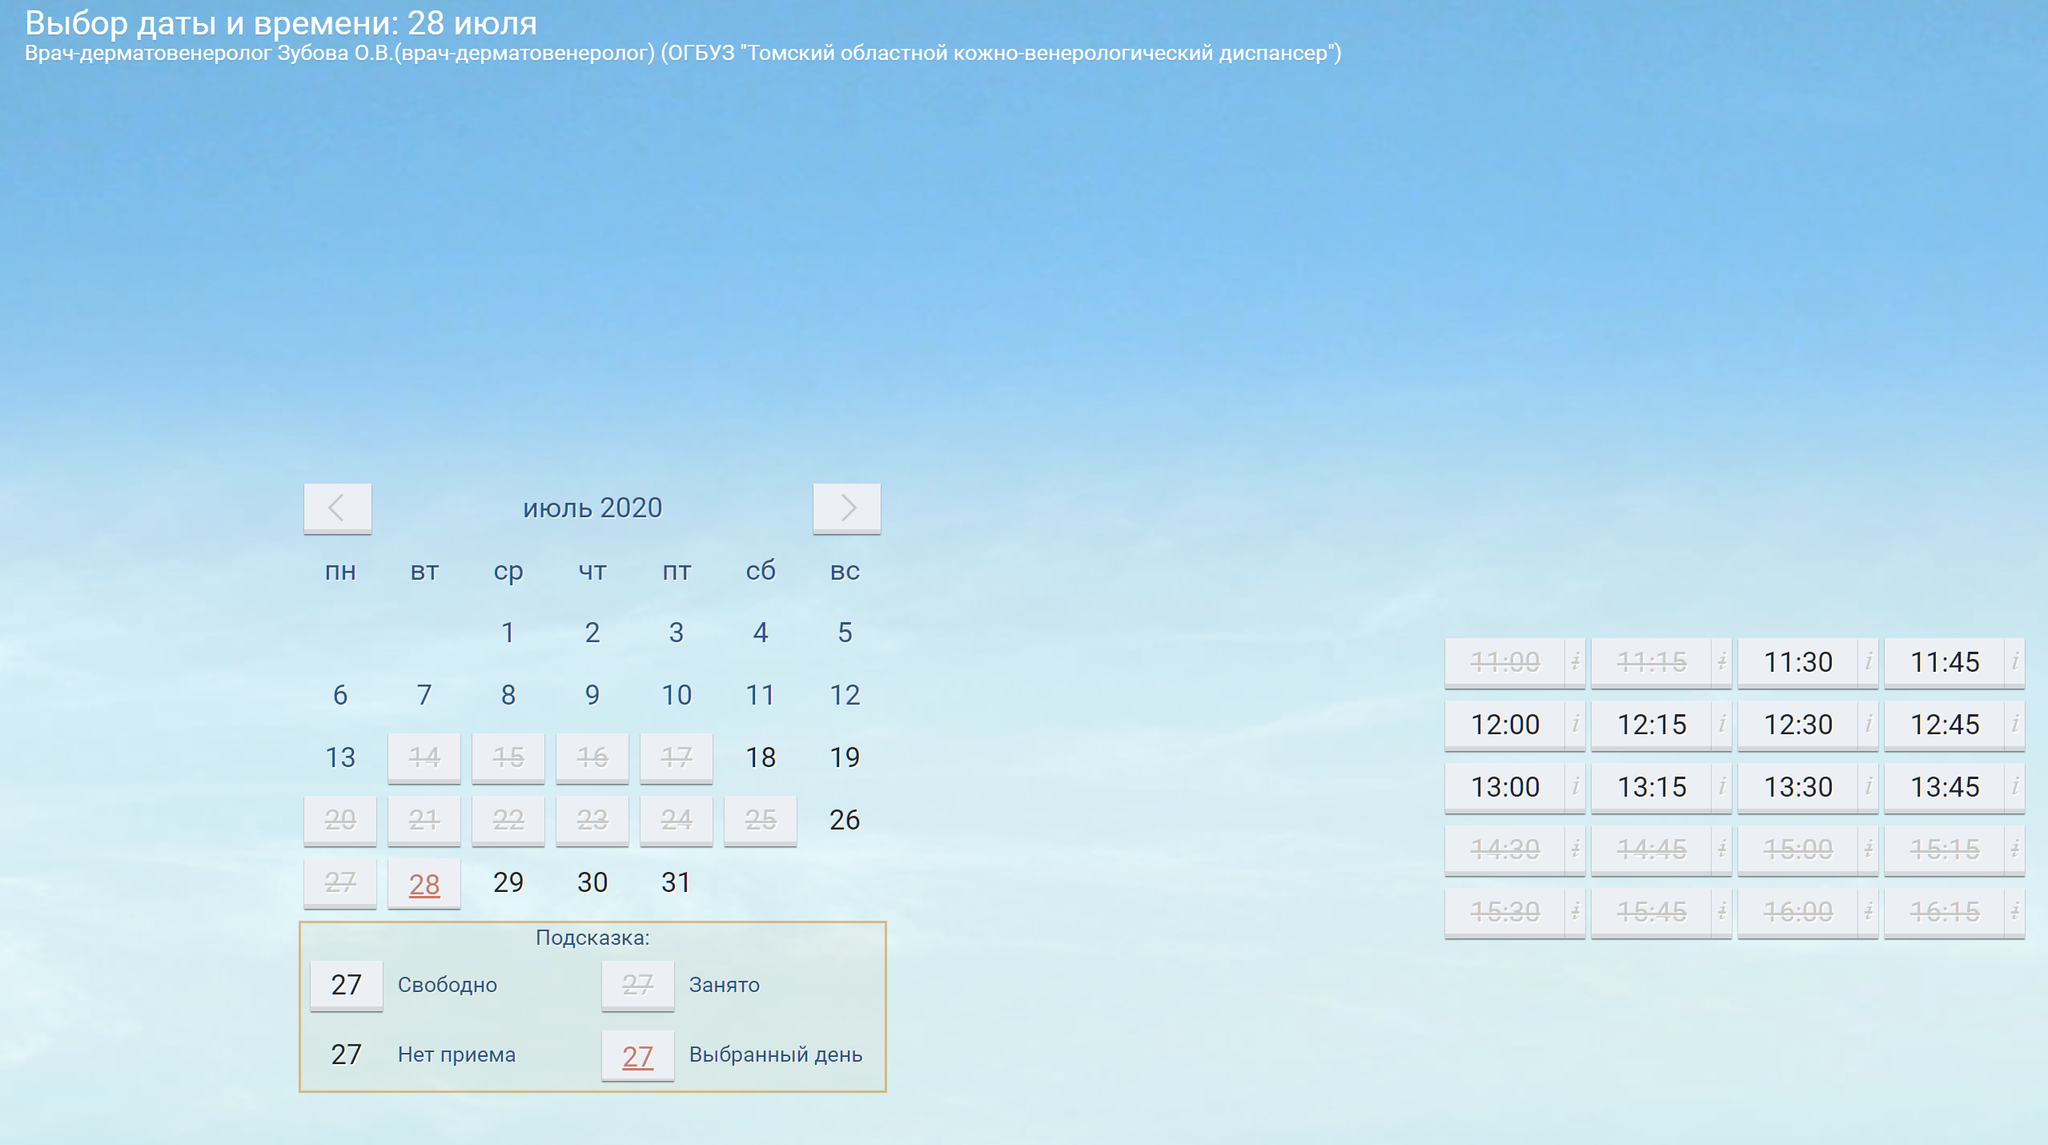Image resolution: width=2048 pixels, height=1145 pixels.
Task: Click occupied day 27 in calendar
Action: pyautogui.click(x=340, y=882)
